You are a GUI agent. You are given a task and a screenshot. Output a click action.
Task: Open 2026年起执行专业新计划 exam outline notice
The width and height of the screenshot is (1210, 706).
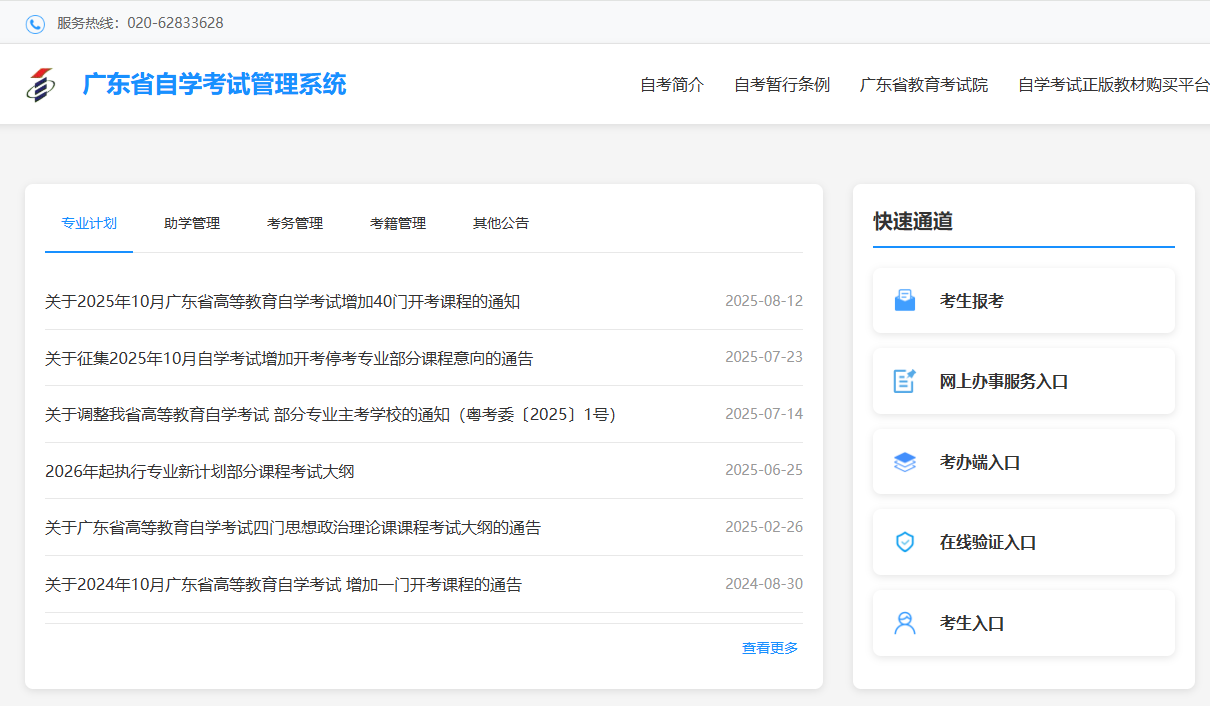200,471
